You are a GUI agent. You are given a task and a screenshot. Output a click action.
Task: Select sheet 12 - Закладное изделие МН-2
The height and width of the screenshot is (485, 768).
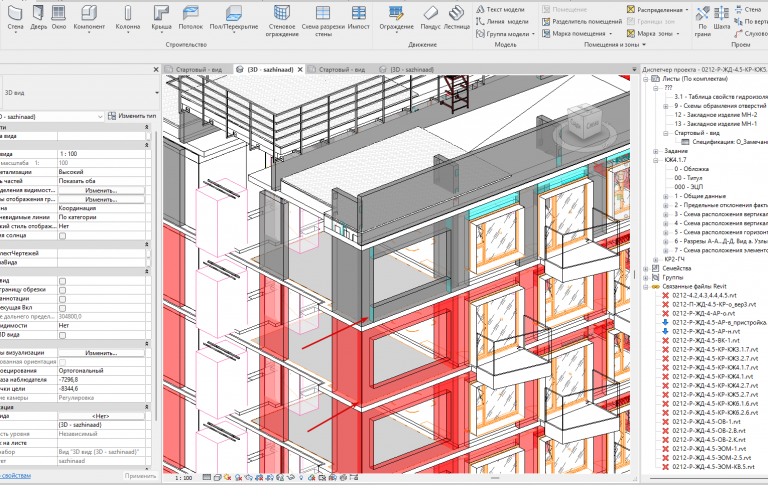click(x=716, y=115)
